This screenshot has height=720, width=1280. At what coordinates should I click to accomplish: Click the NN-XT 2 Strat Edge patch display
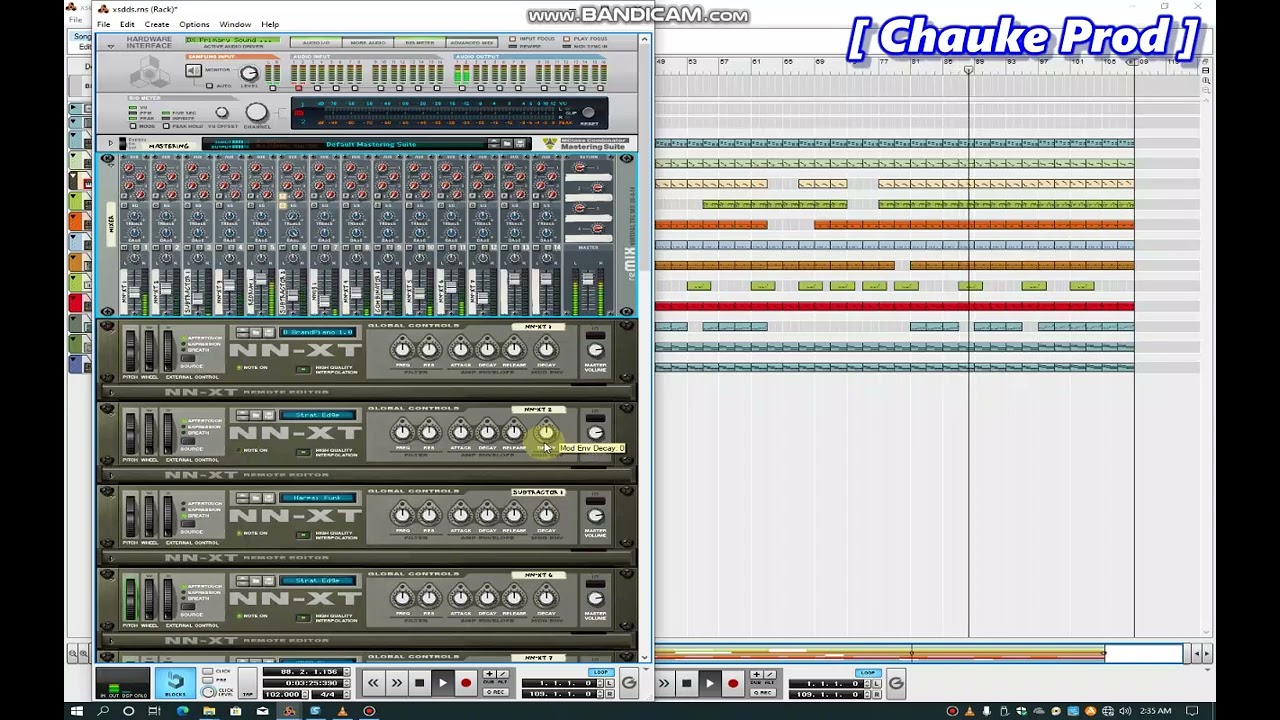coord(317,415)
